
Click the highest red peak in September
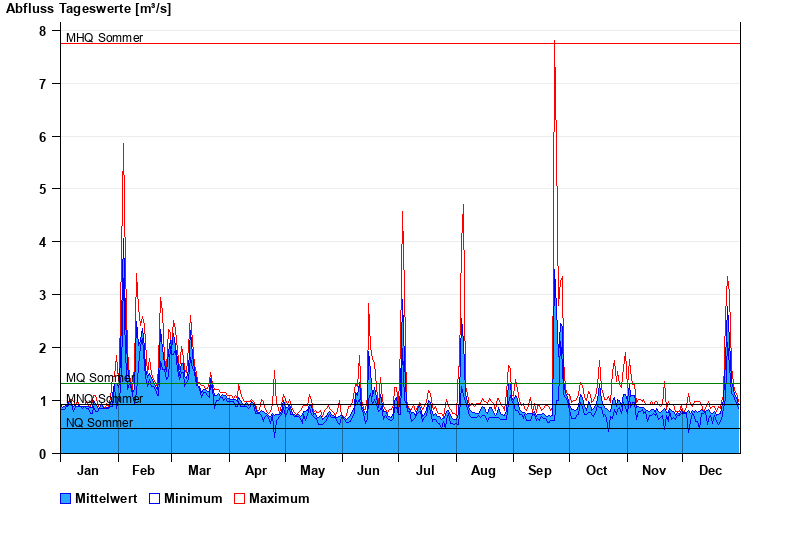pos(554,42)
